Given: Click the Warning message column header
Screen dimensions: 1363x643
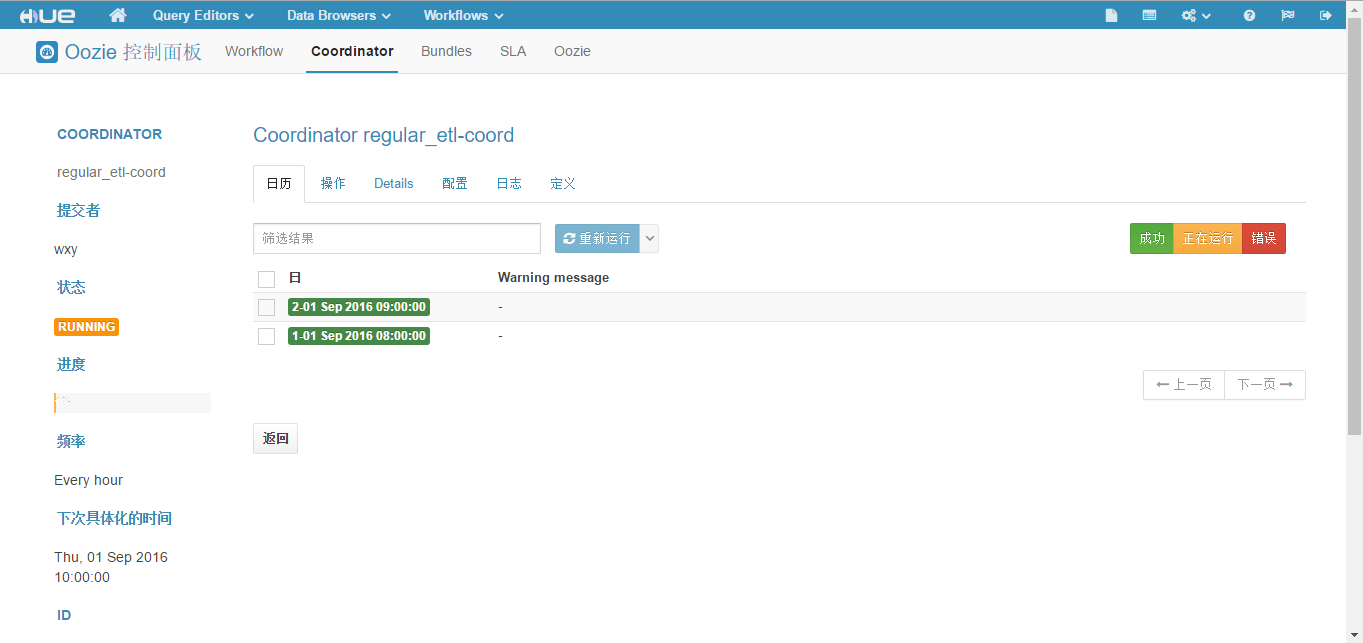Looking at the screenshot, I should pos(553,277).
